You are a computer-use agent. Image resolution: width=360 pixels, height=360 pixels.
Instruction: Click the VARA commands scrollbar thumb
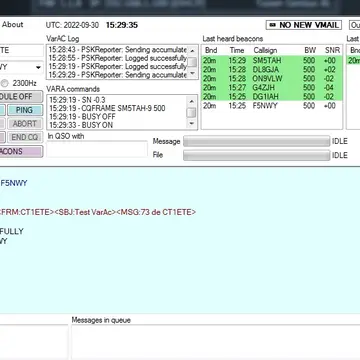click(x=192, y=113)
